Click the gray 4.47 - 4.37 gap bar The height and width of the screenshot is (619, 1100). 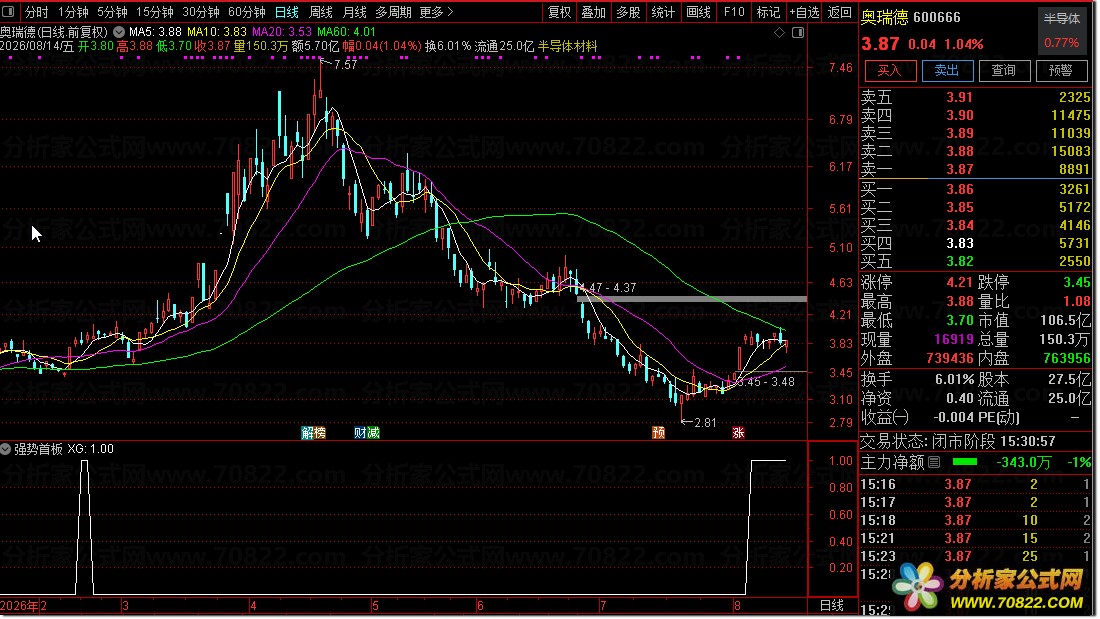(691, 299)
